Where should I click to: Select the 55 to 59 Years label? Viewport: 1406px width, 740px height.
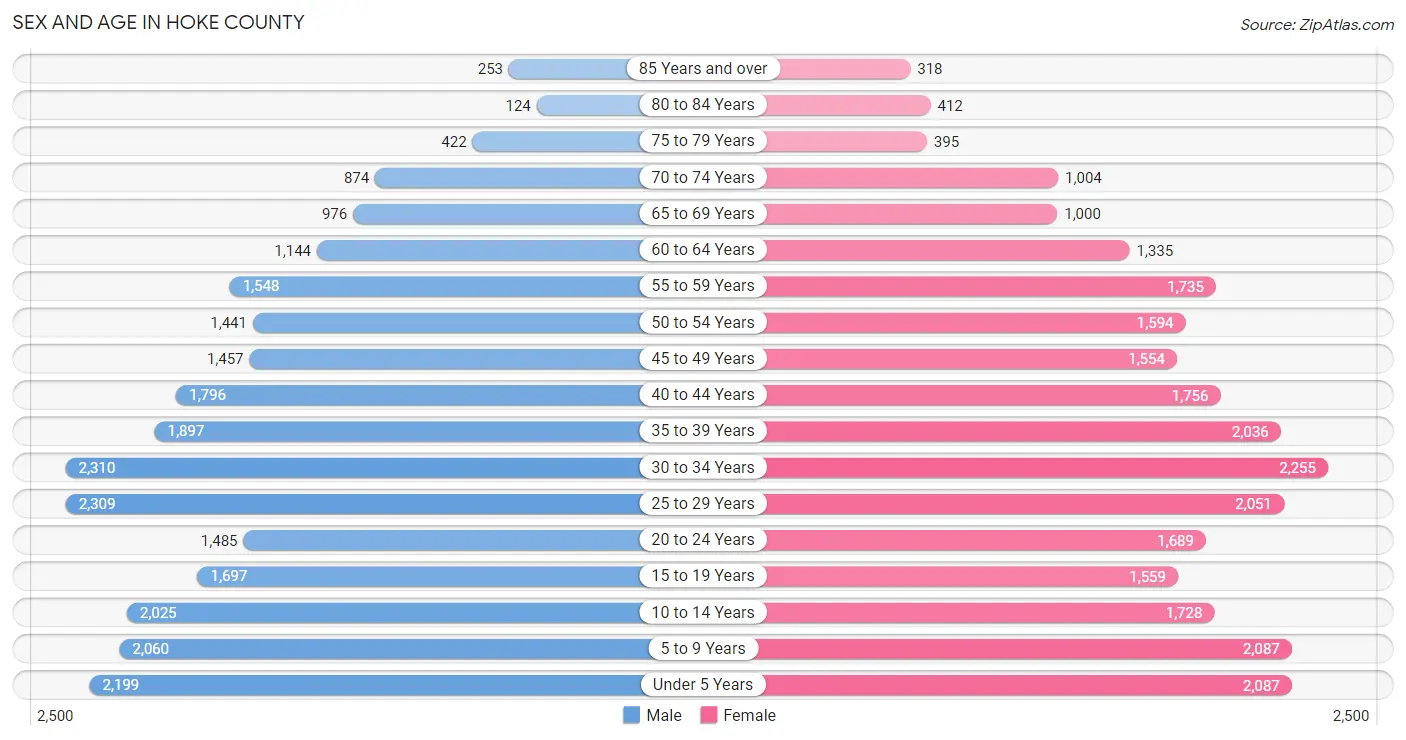(703, 286)
